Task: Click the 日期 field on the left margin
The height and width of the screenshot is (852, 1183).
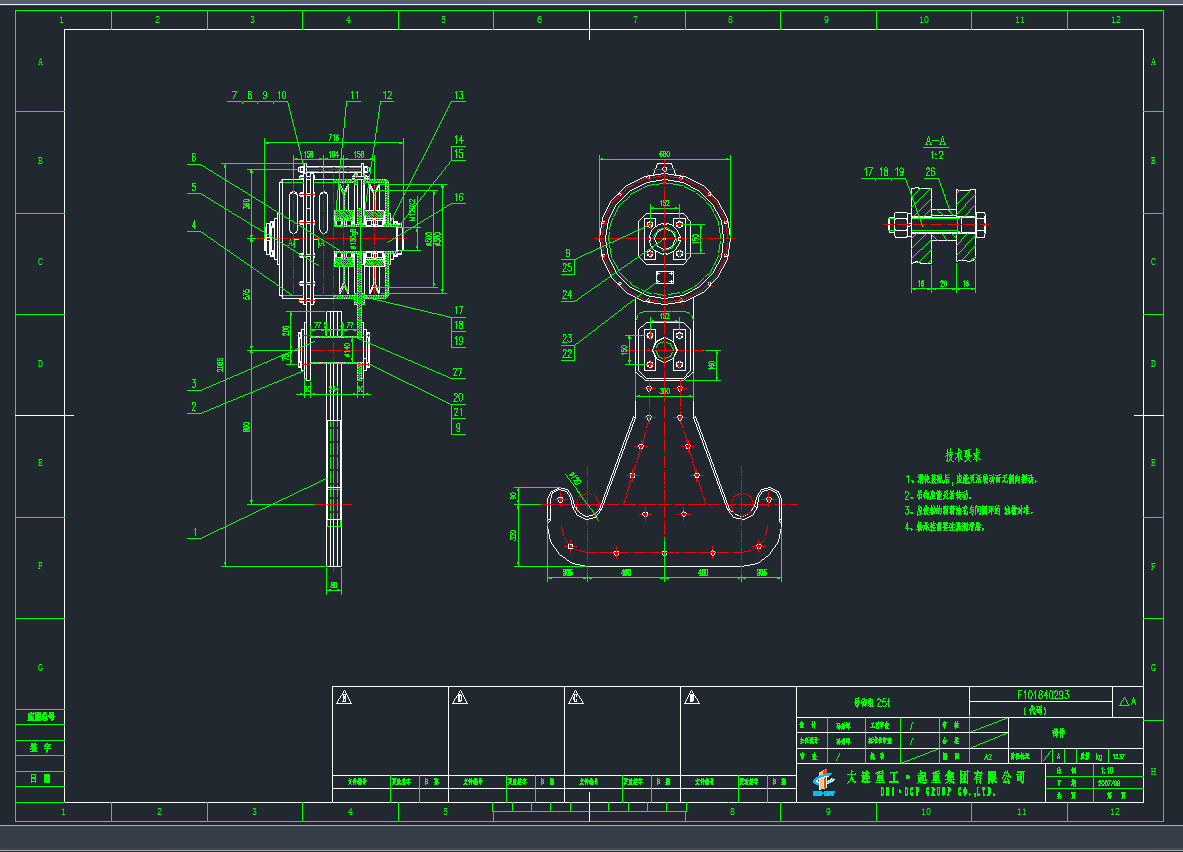Action: click(40, 778)
